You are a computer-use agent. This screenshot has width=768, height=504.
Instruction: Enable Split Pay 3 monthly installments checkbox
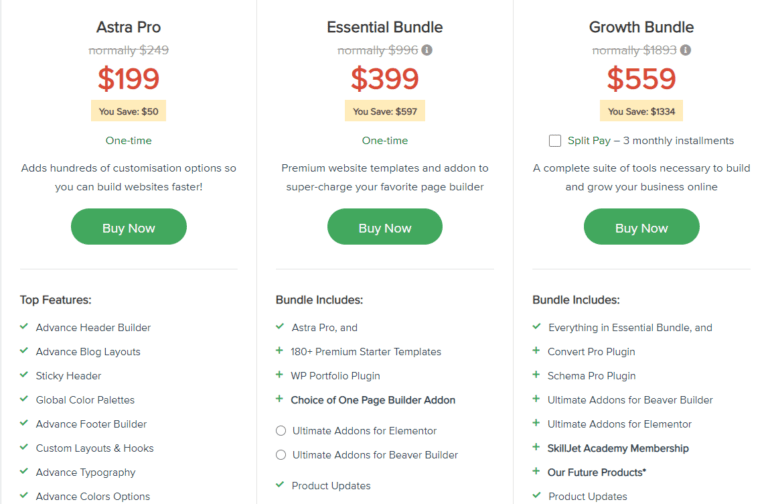pyautogui.click(x=555, y=141)
